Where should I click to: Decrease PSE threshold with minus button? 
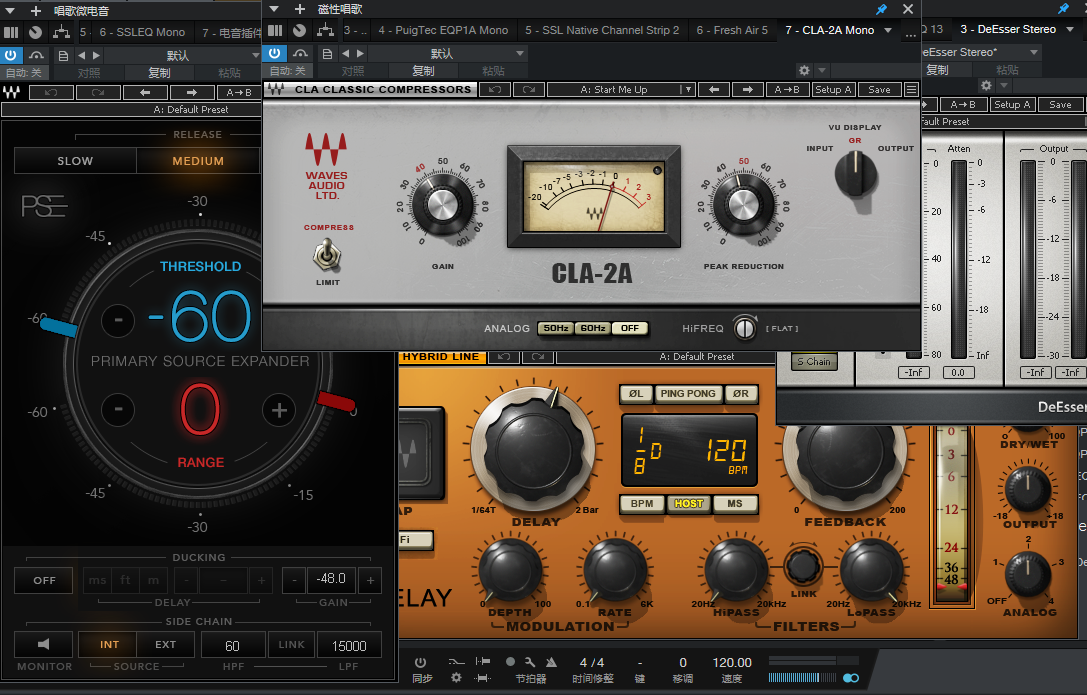click(x=118, y=321)
